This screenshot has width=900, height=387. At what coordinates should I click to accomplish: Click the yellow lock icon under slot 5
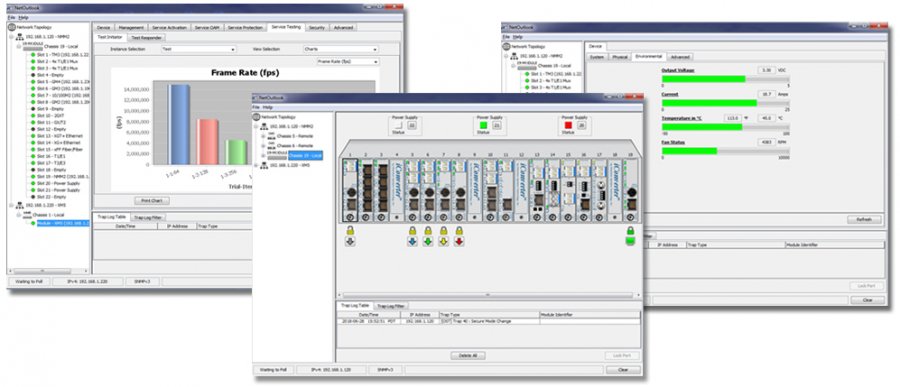[412, 231]
